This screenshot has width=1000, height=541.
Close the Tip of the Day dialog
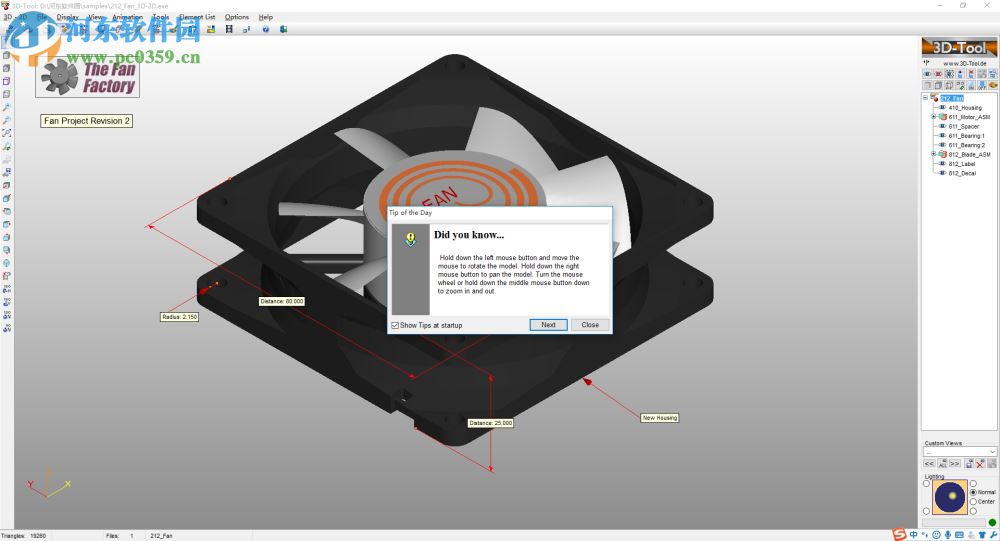pos(590,325)
